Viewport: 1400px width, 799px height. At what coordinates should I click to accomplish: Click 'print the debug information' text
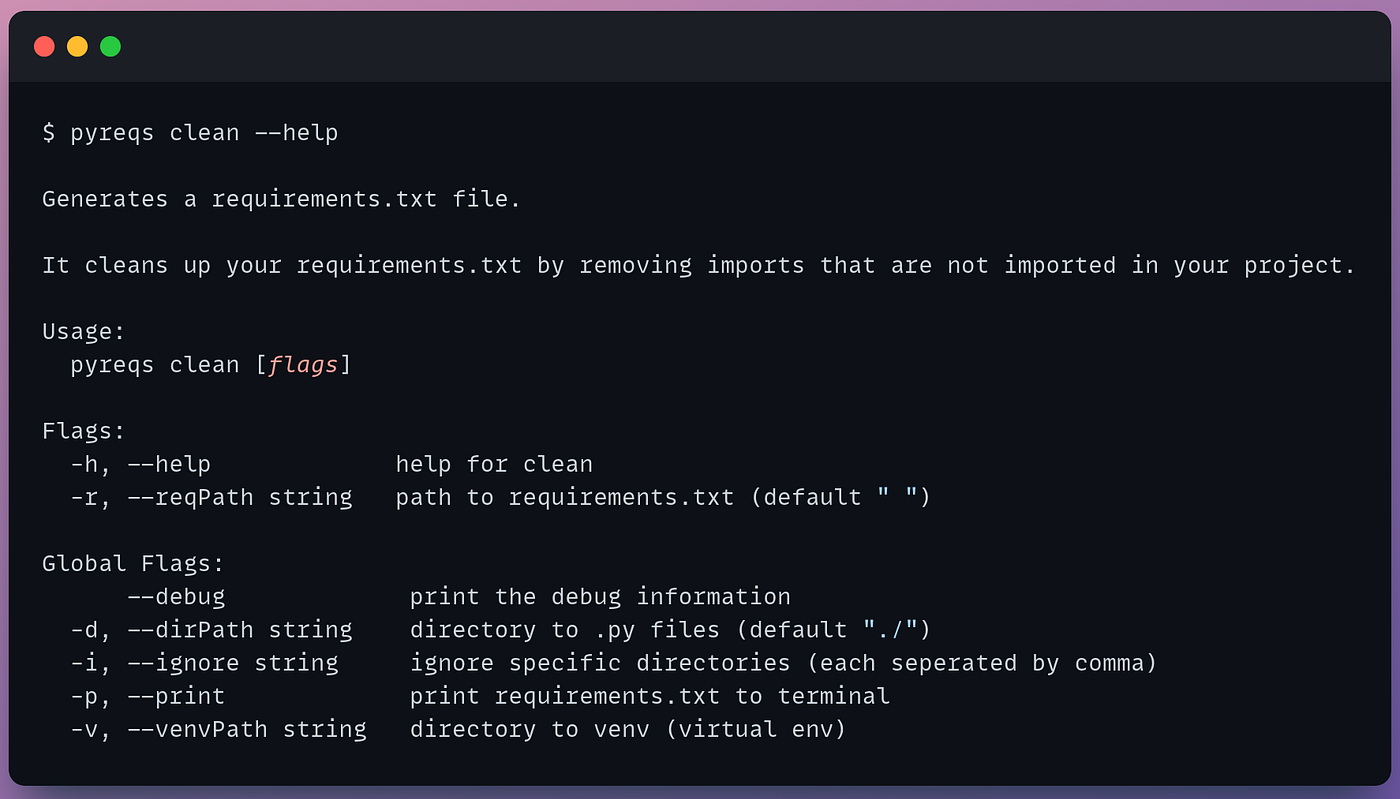click(x=600, y=597)
